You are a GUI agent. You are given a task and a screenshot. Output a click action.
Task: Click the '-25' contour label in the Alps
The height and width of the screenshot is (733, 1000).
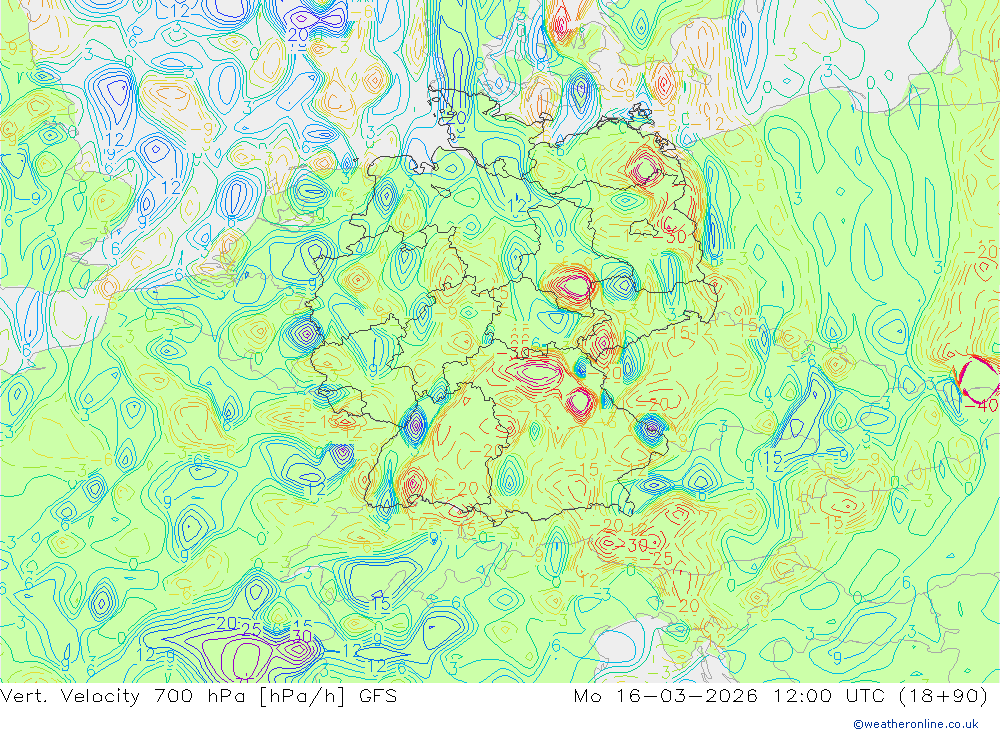(656, 559)
